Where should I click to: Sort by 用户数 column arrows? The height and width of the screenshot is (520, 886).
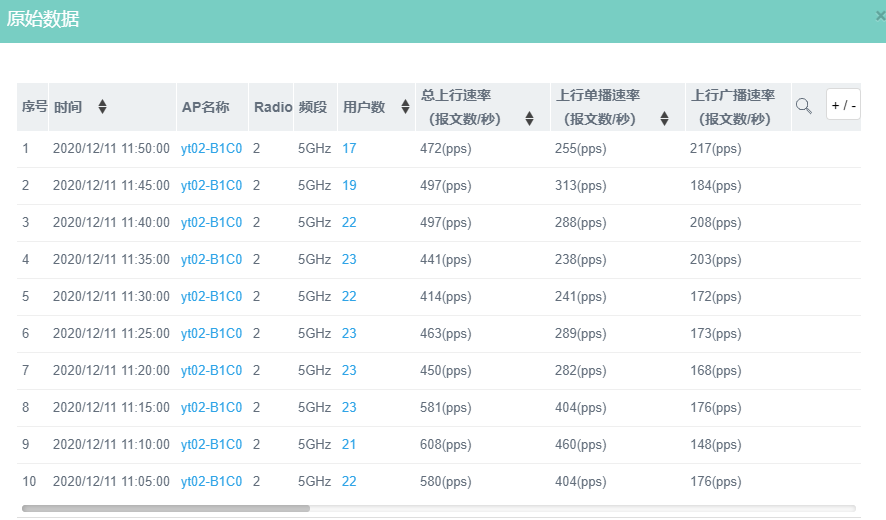(x=405, y=106)
